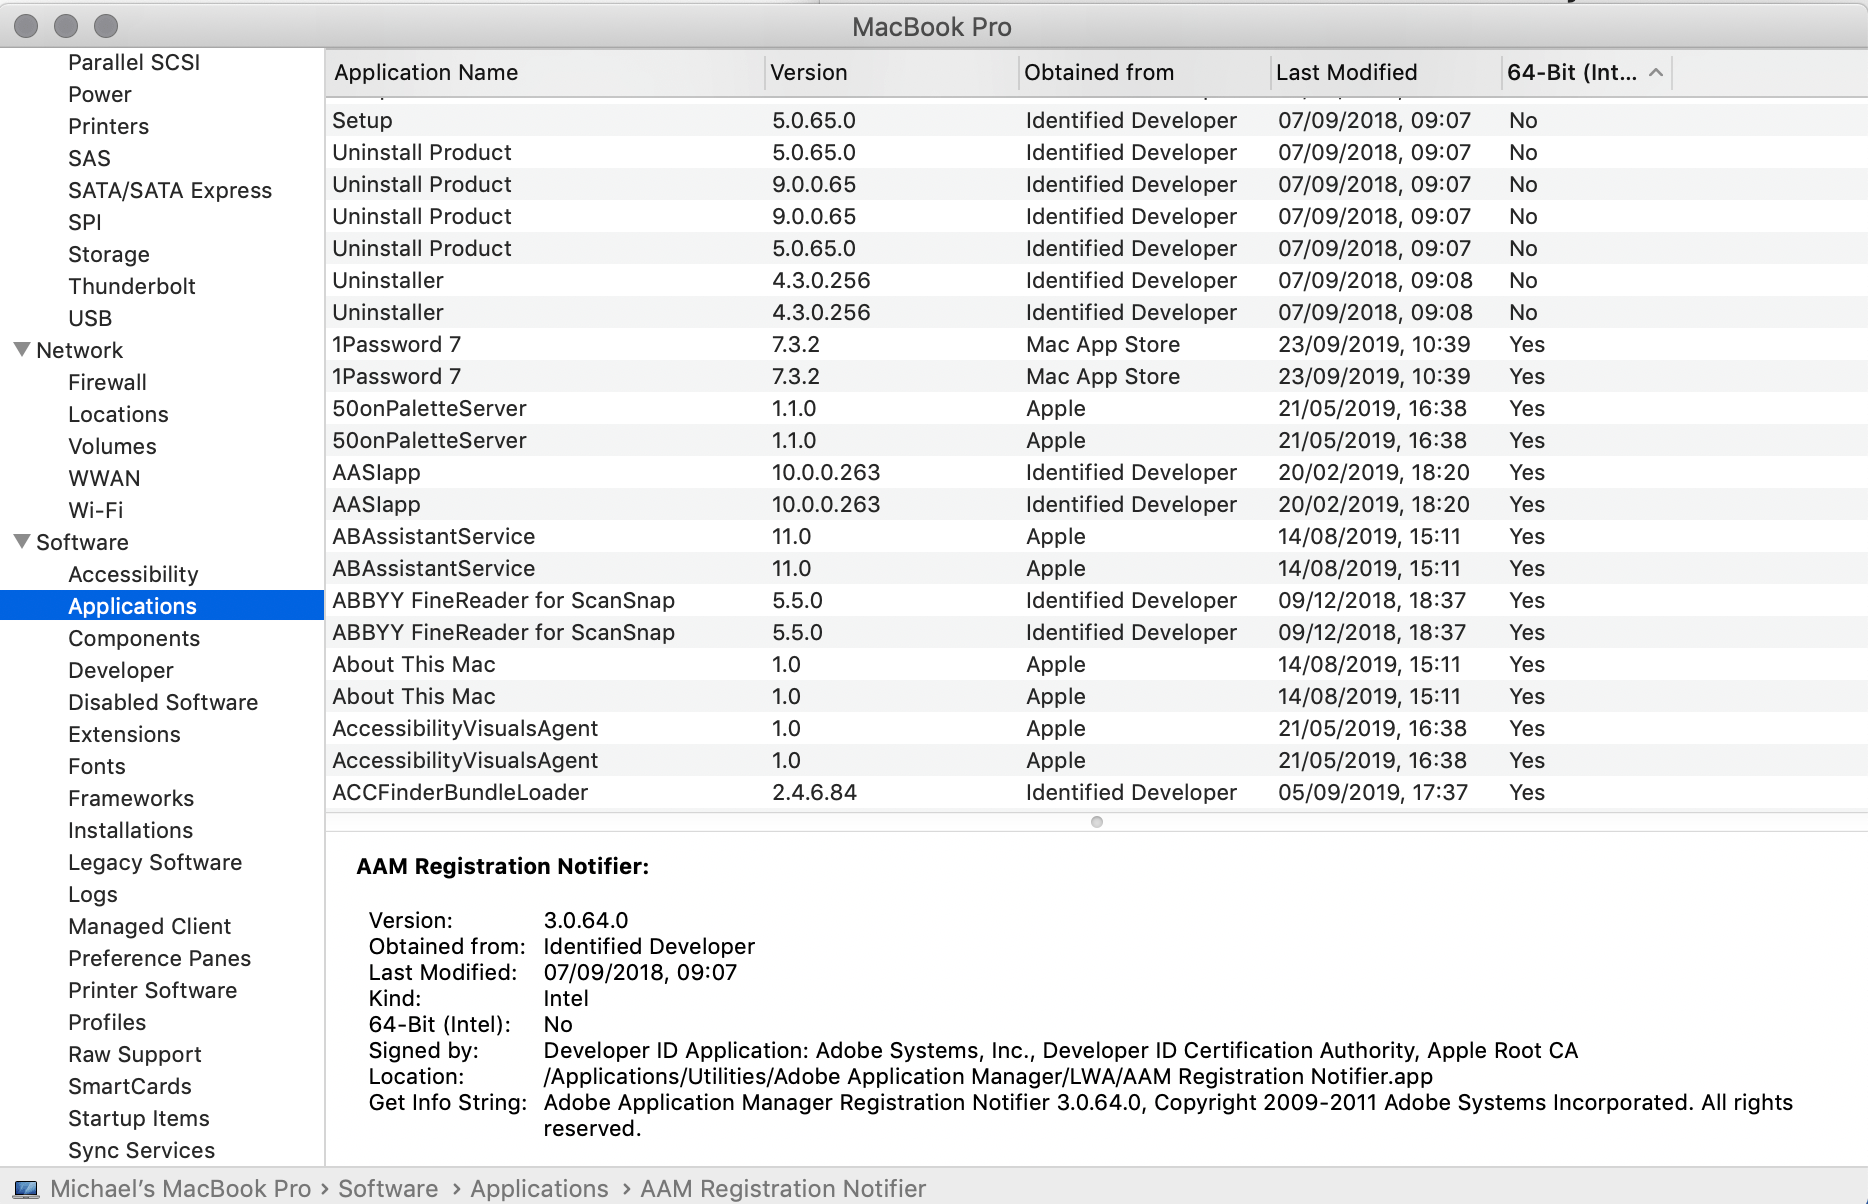This screenshot has height=1204, width=1868.
Task: Click the divider handle between list and detail panes
Action: point(1096,822)
